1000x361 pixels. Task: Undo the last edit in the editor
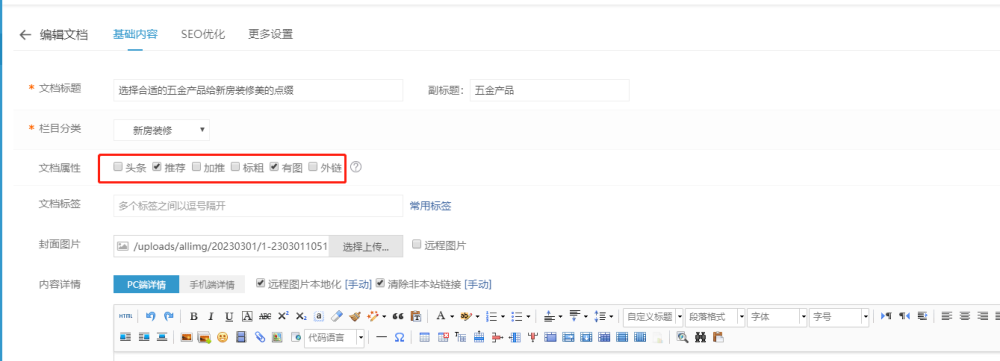(x=151, y=316)
